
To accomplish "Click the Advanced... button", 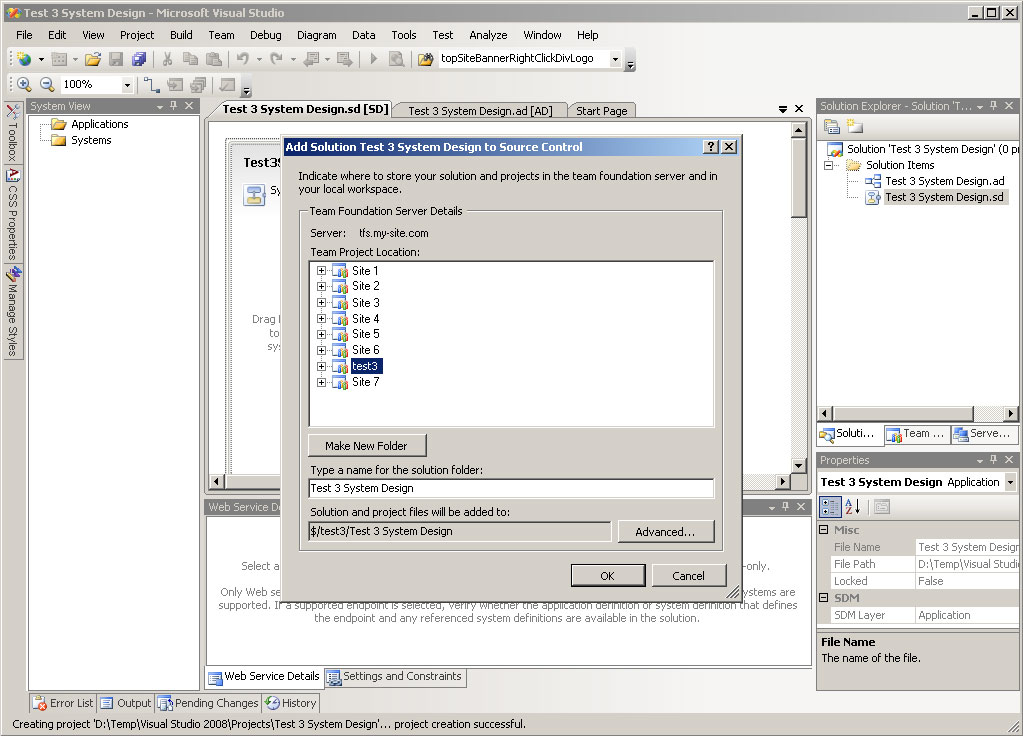I will pyautogui.click(x=665, y=532).
